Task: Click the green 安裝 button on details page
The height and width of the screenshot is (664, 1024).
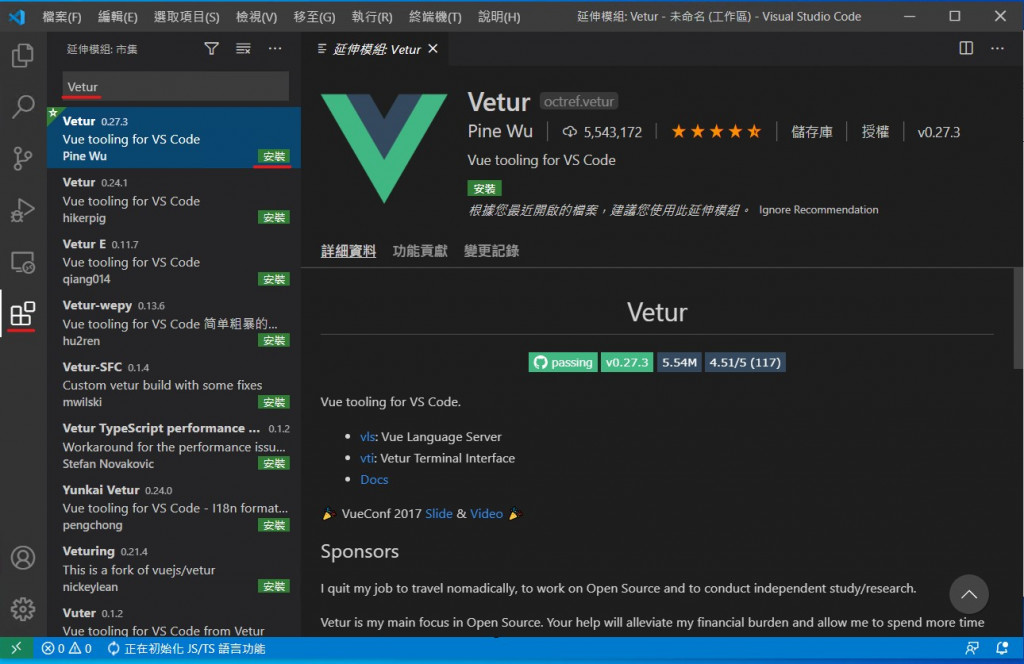Action: (x=484, y=189)
